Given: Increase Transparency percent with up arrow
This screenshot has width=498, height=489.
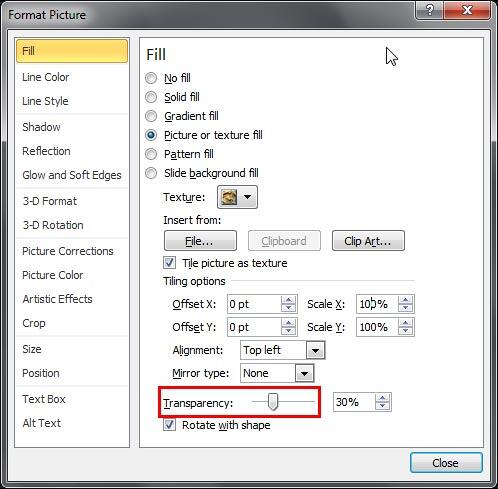Looking at the screenshot, I should [x=382, y=398].
